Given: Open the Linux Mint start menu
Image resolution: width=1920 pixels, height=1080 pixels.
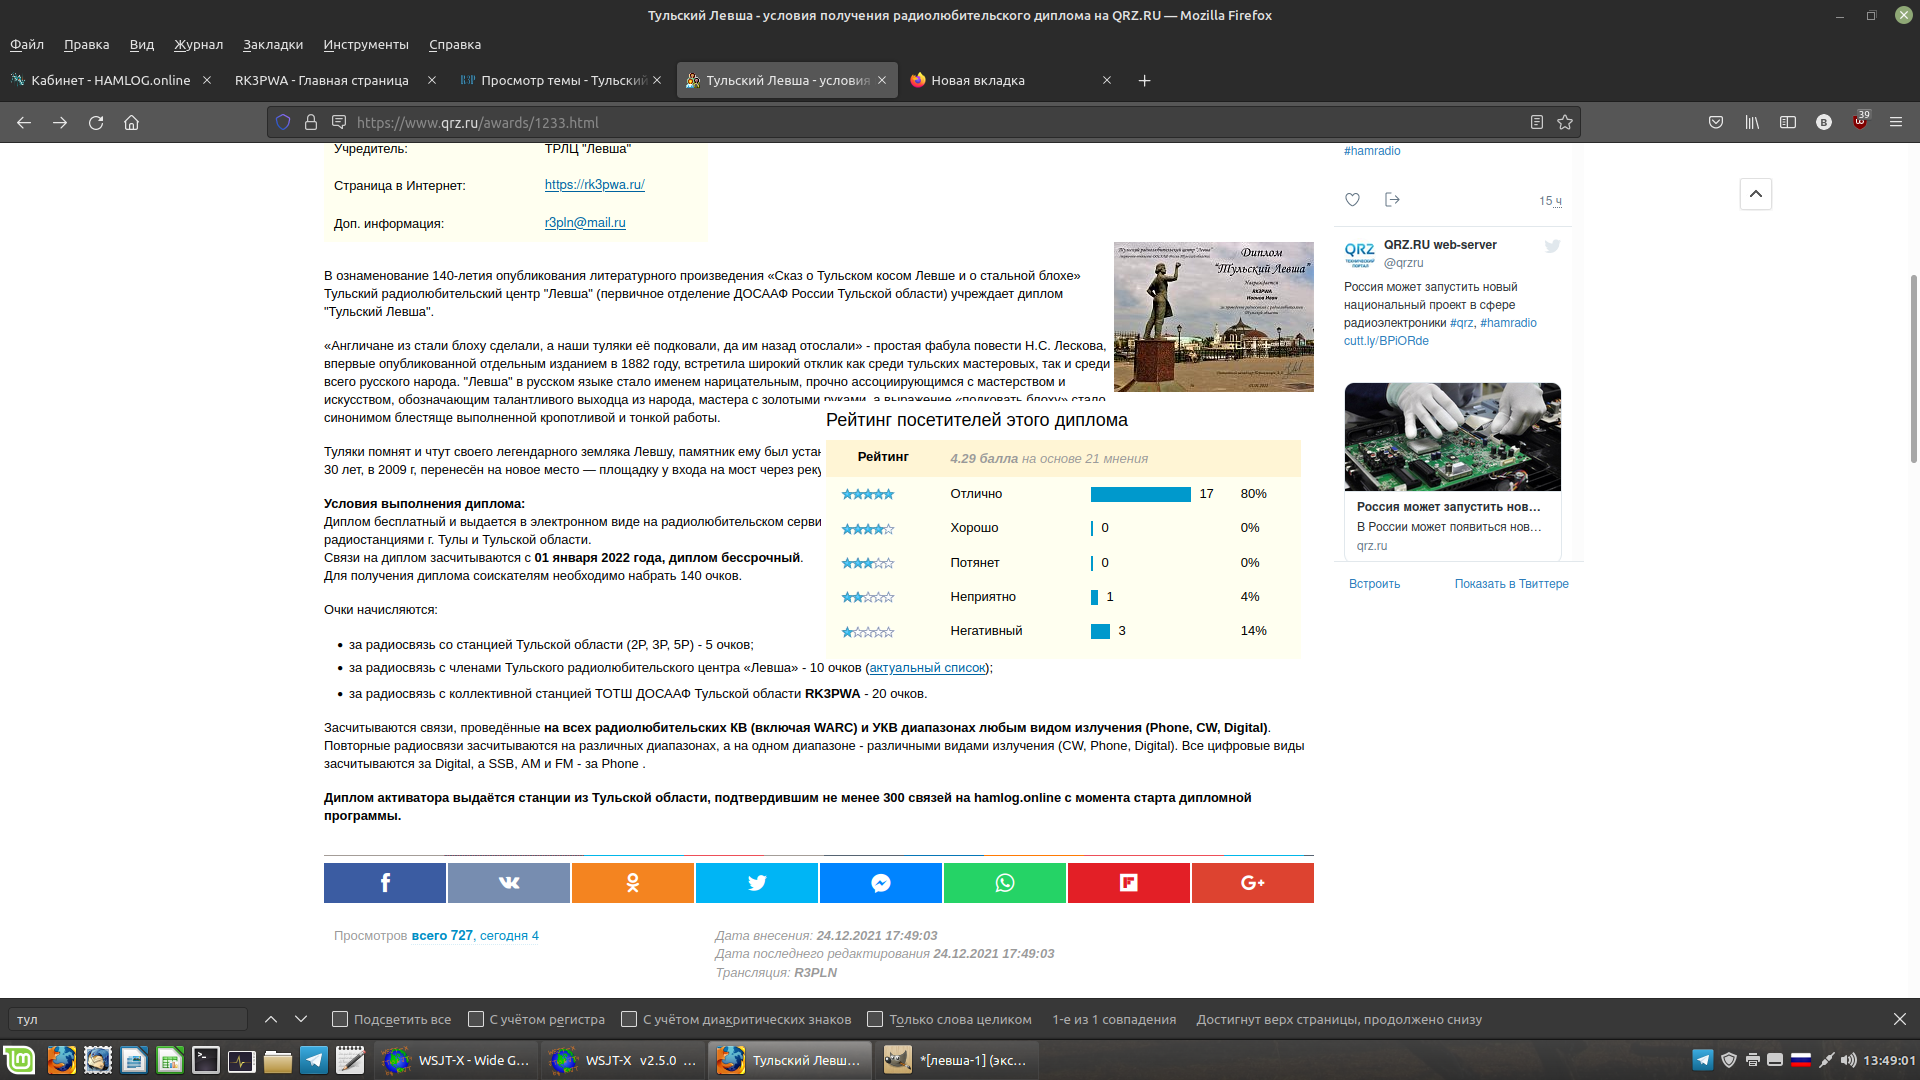Looking at the screenshot, I should 19,1060.
